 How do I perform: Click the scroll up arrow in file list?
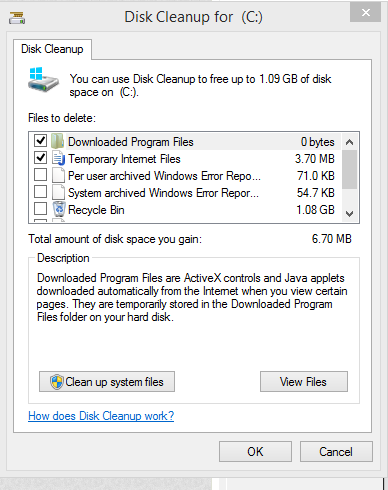(349, 142)
